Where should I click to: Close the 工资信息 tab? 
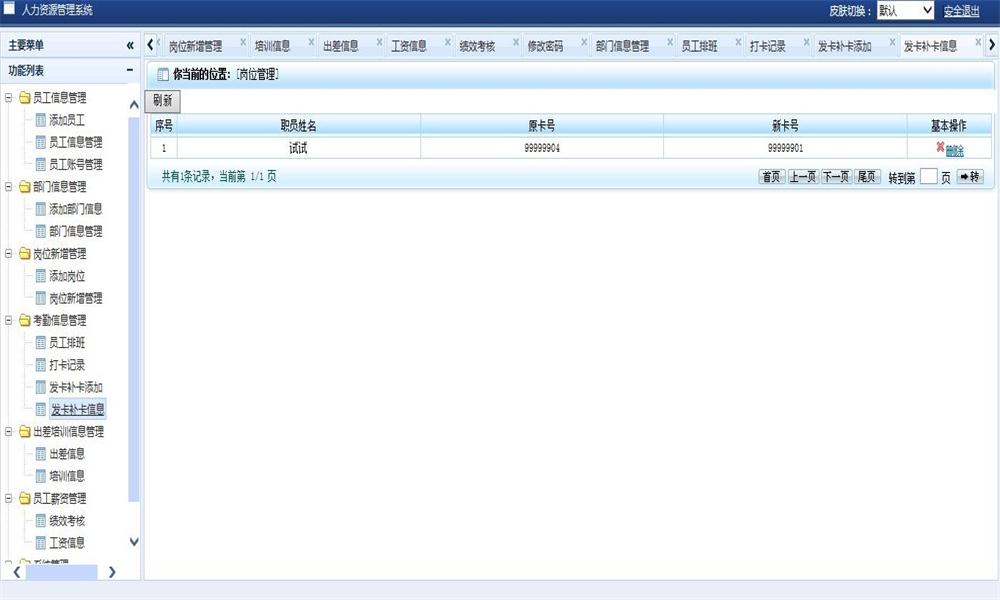pyautogui.click(x=448, y=42)
